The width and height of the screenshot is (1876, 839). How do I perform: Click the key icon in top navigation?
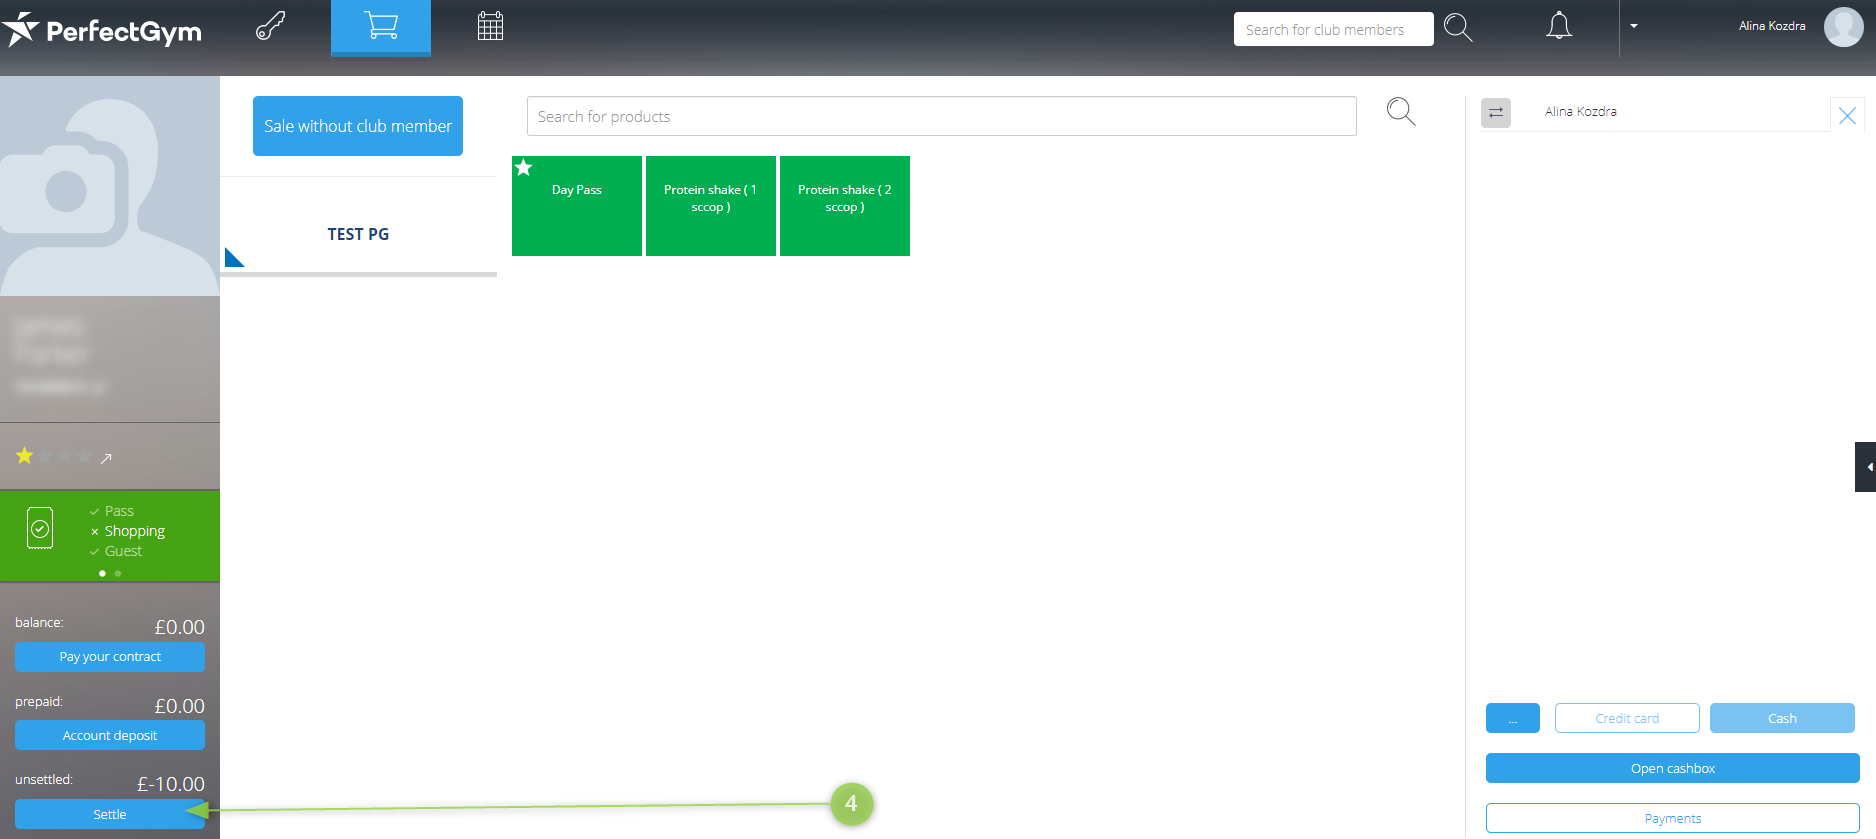(x=270, y=26)
